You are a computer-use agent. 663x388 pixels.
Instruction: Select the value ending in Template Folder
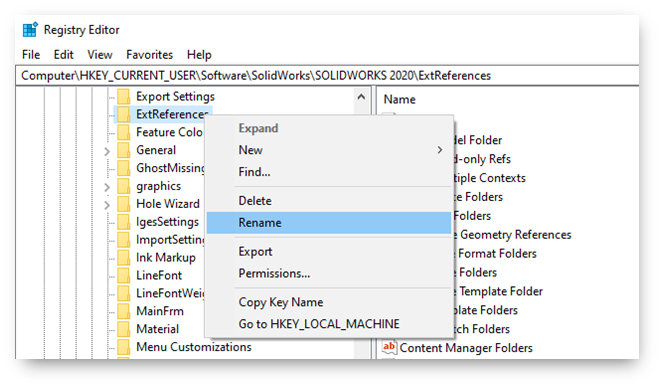pyautogui.click(x=499, y=291)
